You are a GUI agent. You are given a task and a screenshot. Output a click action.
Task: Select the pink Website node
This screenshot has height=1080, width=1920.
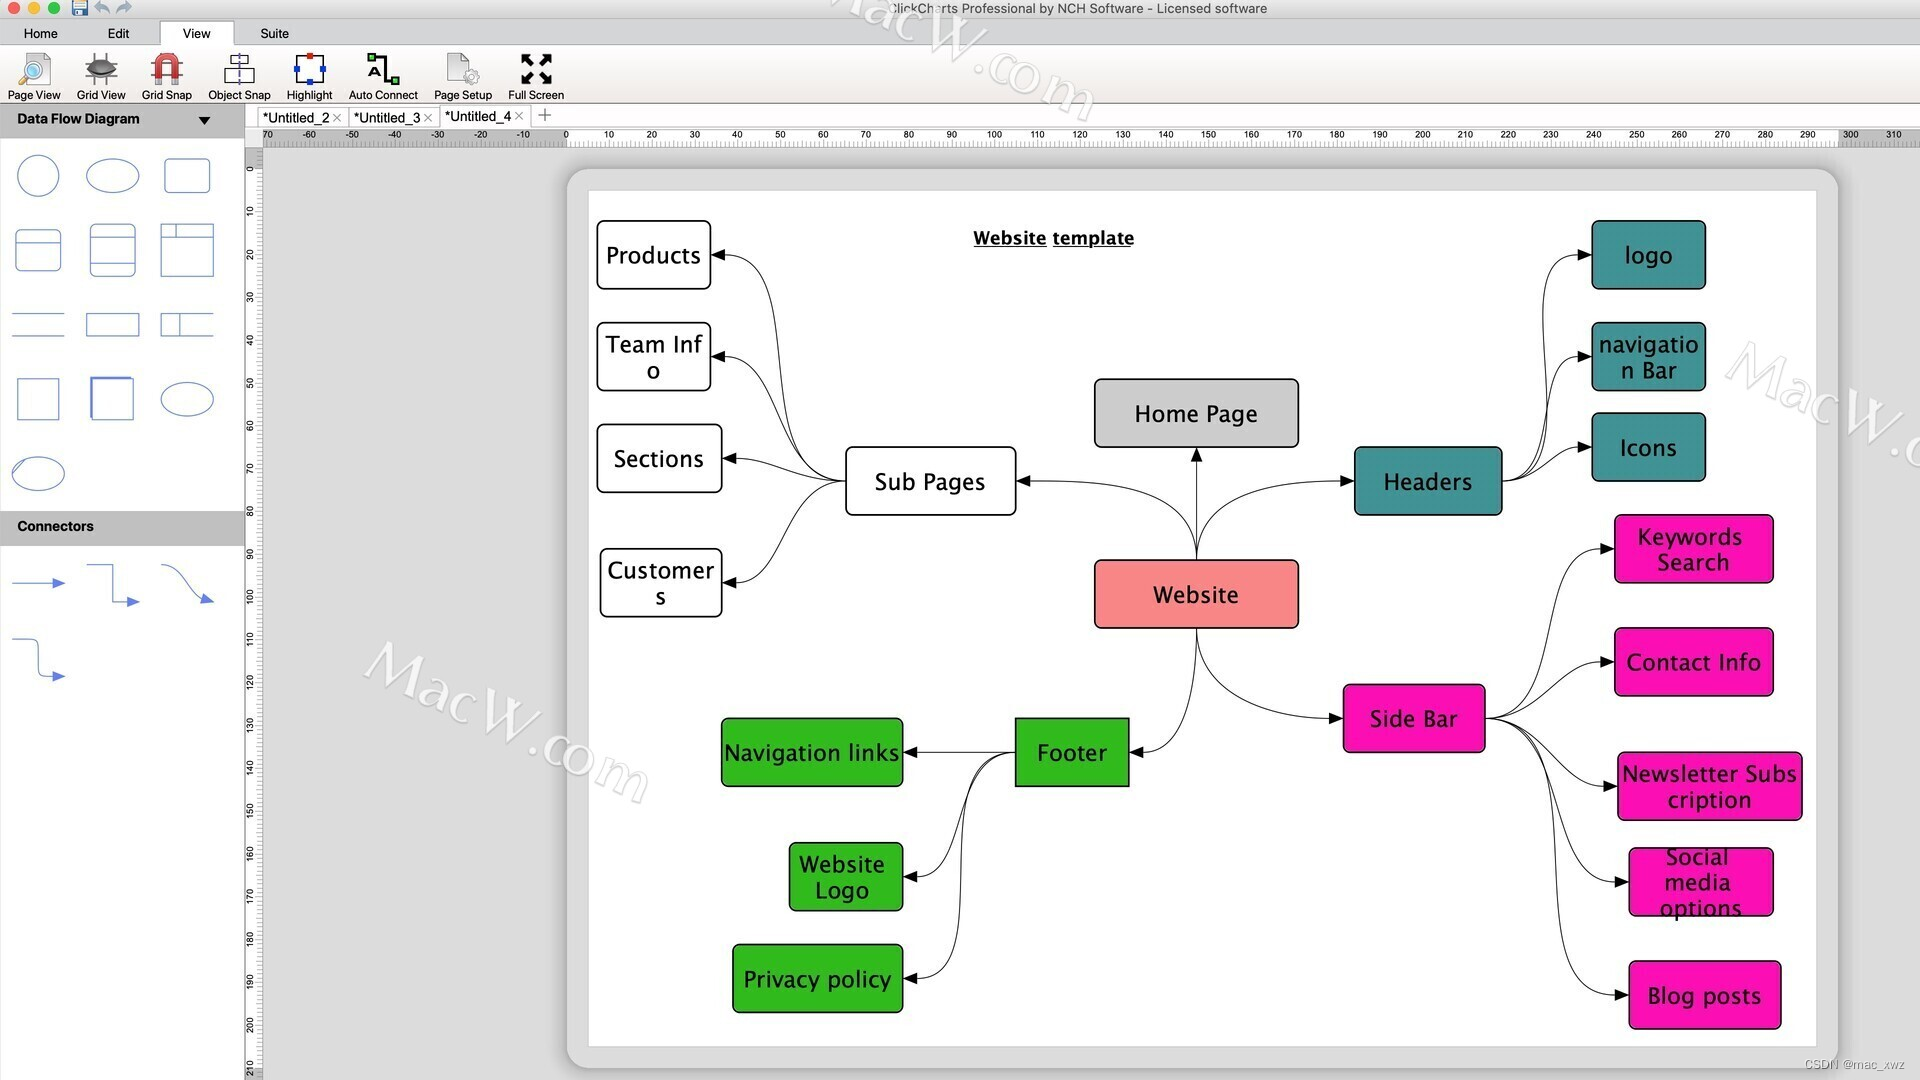(1196, 594)
